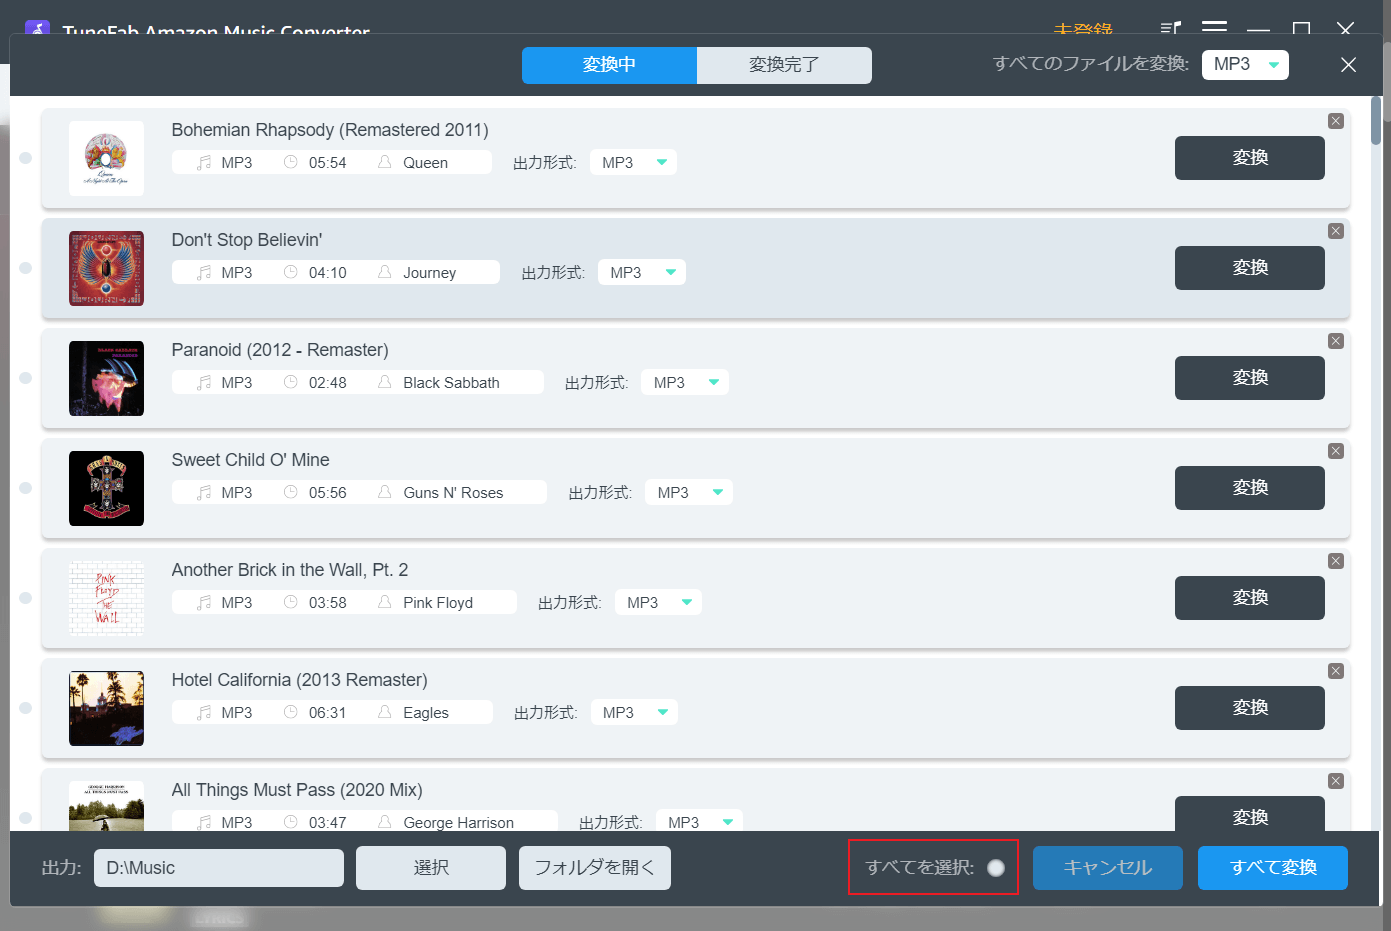Open the global MP3 format dropdown
Viewport: 1391px width, 931px height.
1245,65
